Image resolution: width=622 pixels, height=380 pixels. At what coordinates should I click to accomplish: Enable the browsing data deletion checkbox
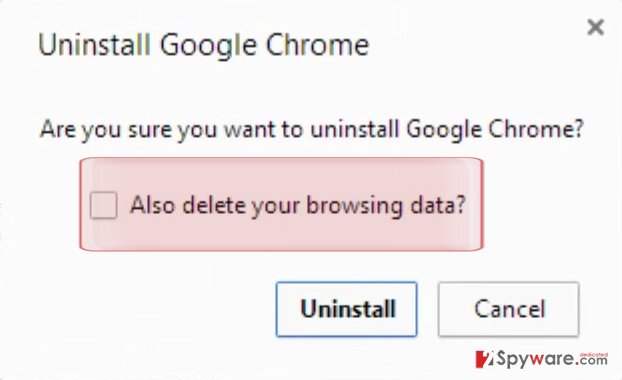(103, 205)
